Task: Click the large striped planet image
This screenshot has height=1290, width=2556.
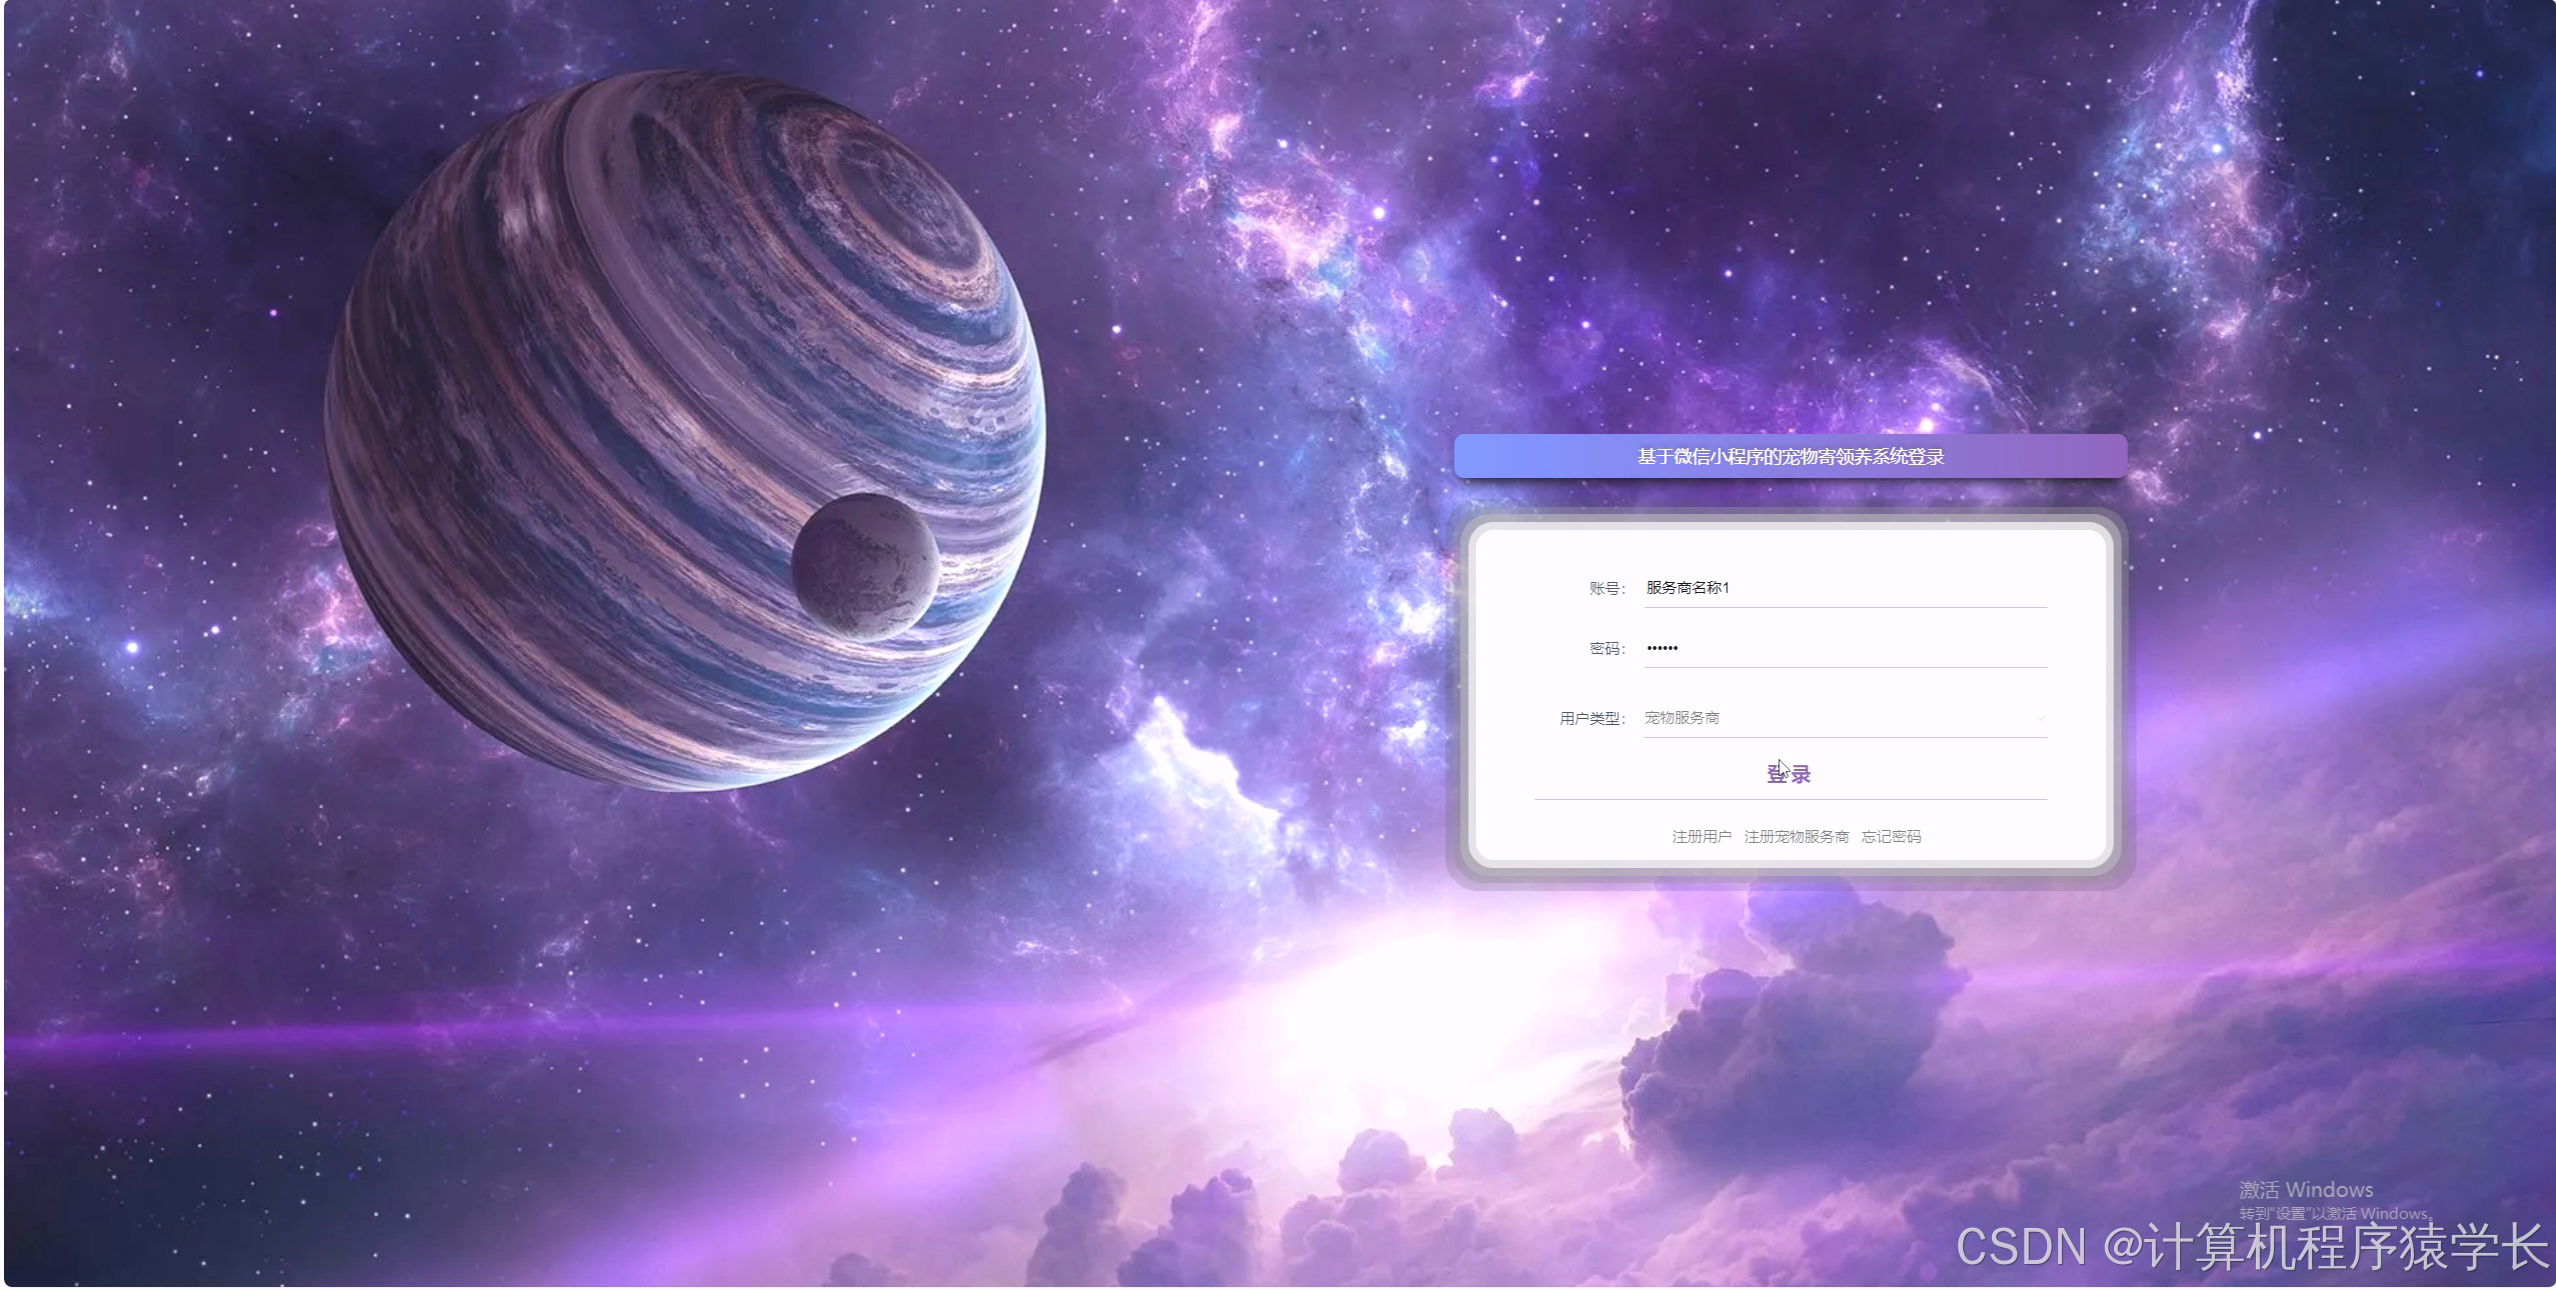Action: coord(640,380)
